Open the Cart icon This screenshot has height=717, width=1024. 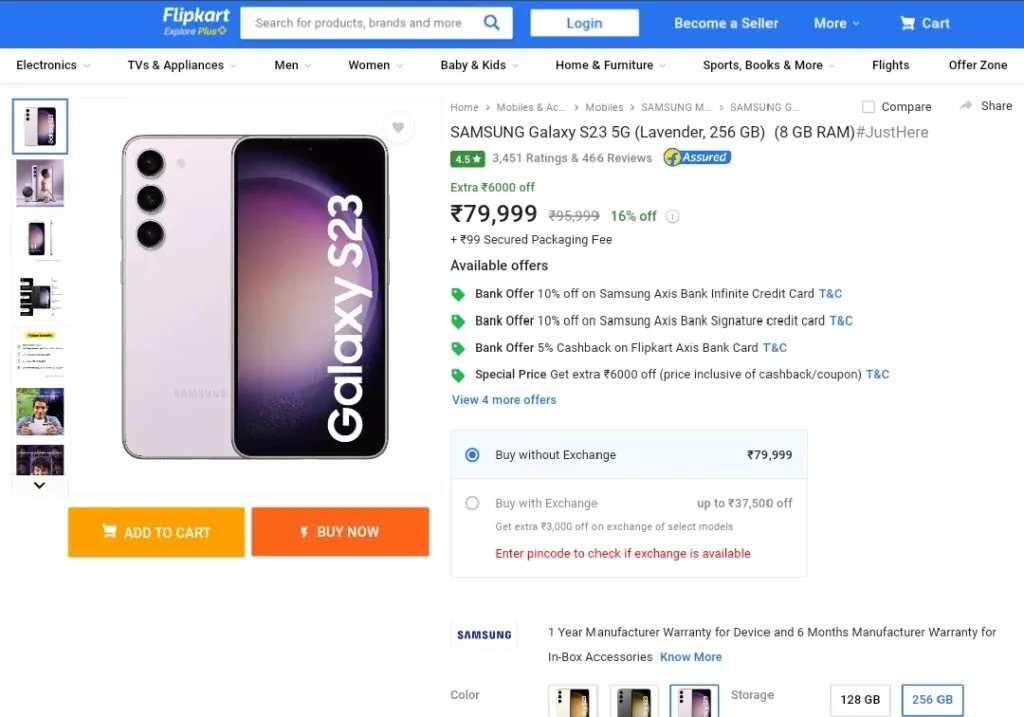click(x=907, y=24)
